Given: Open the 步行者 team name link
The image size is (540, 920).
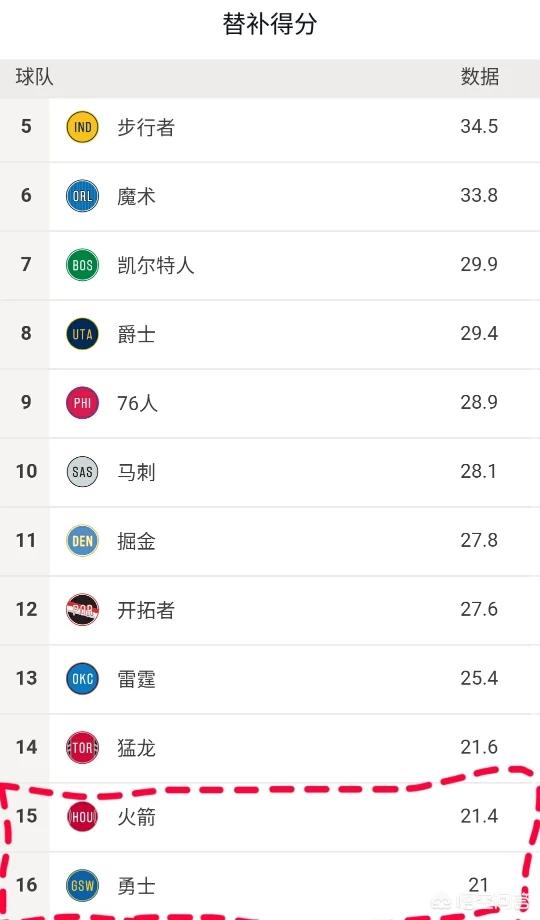Looking at the screenshot, I should pyautogui.click(x=146, y=127).
